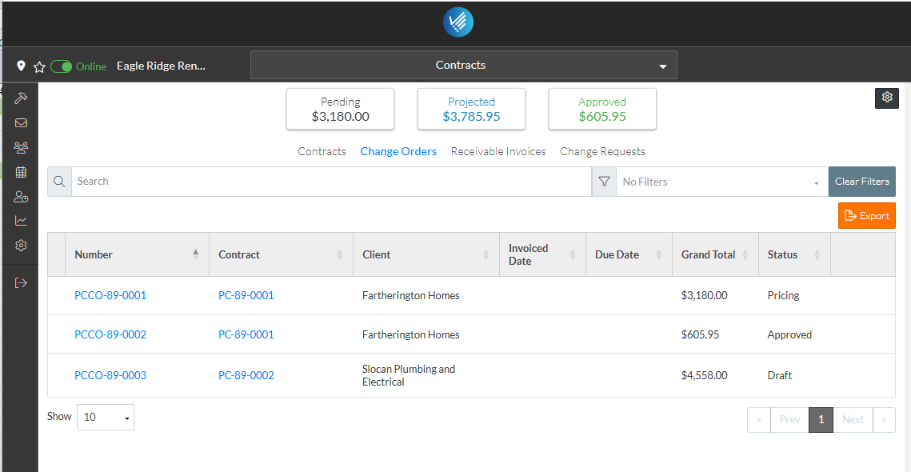Open the people group icon in sidebar
The image size is (911, 472).
pos(20,148)
